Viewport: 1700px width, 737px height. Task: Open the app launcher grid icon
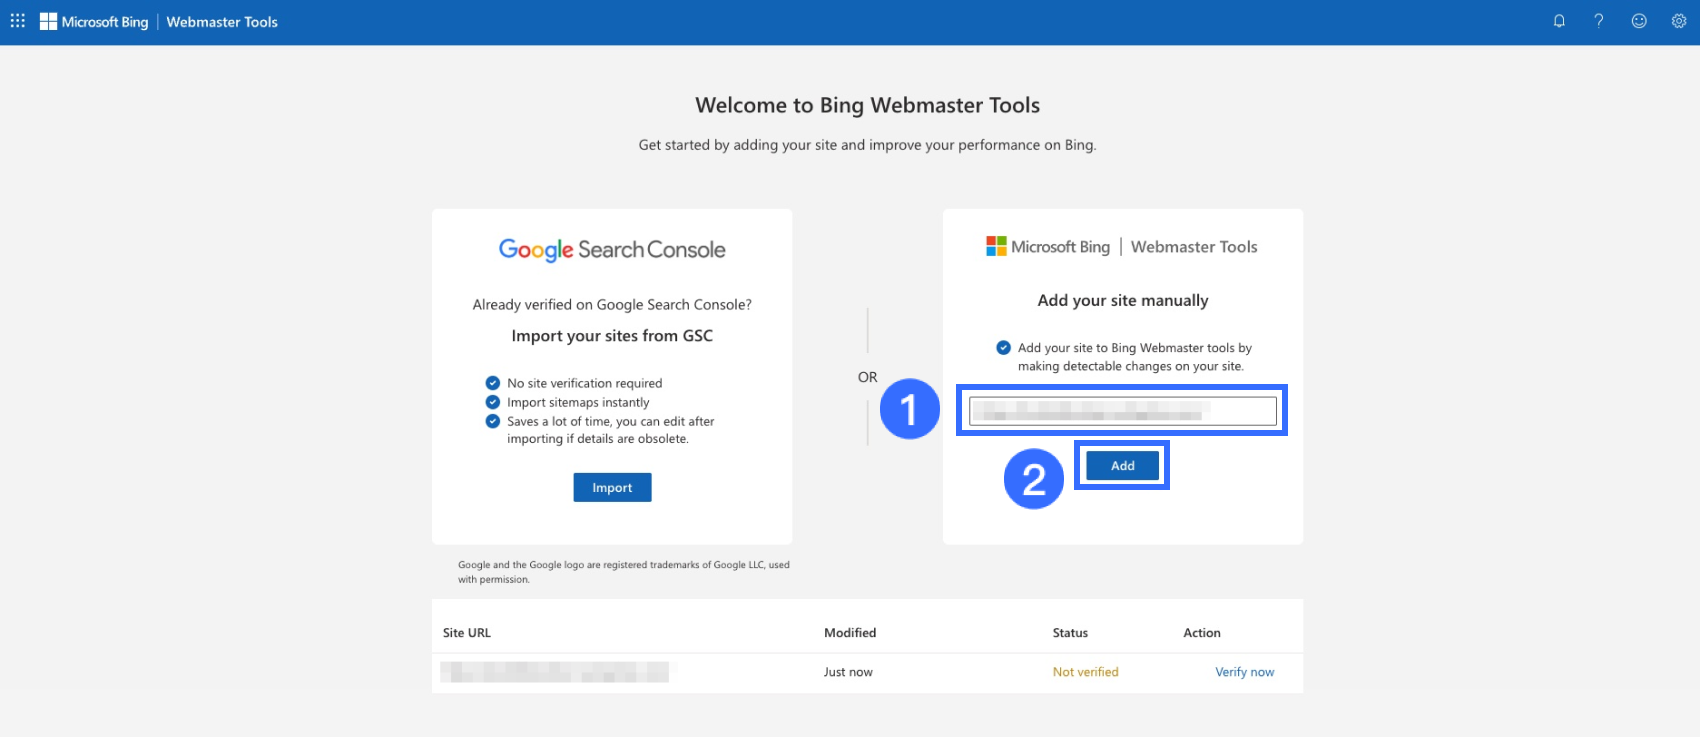(17, 21)
